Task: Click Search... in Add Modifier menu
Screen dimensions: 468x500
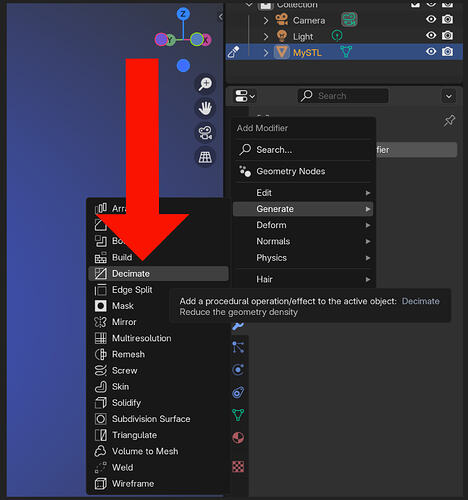Action: coord(303,150)
